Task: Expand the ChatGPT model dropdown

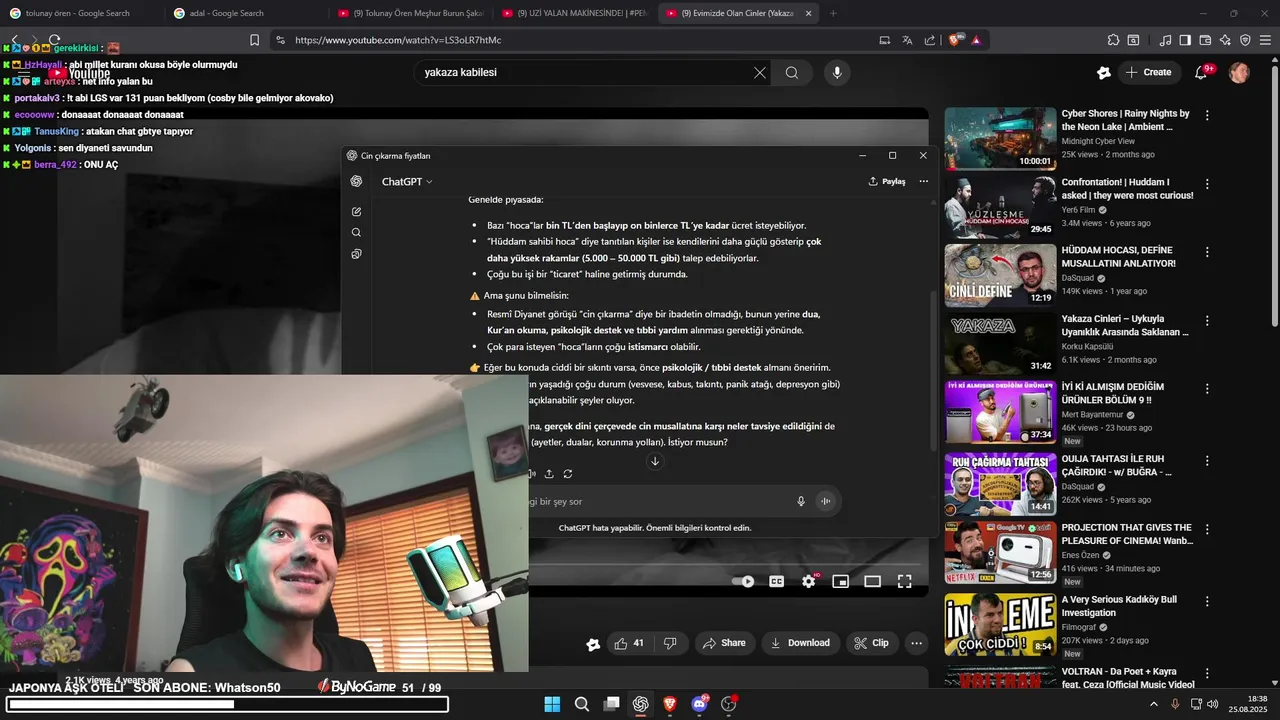Action: coord(407,182)
